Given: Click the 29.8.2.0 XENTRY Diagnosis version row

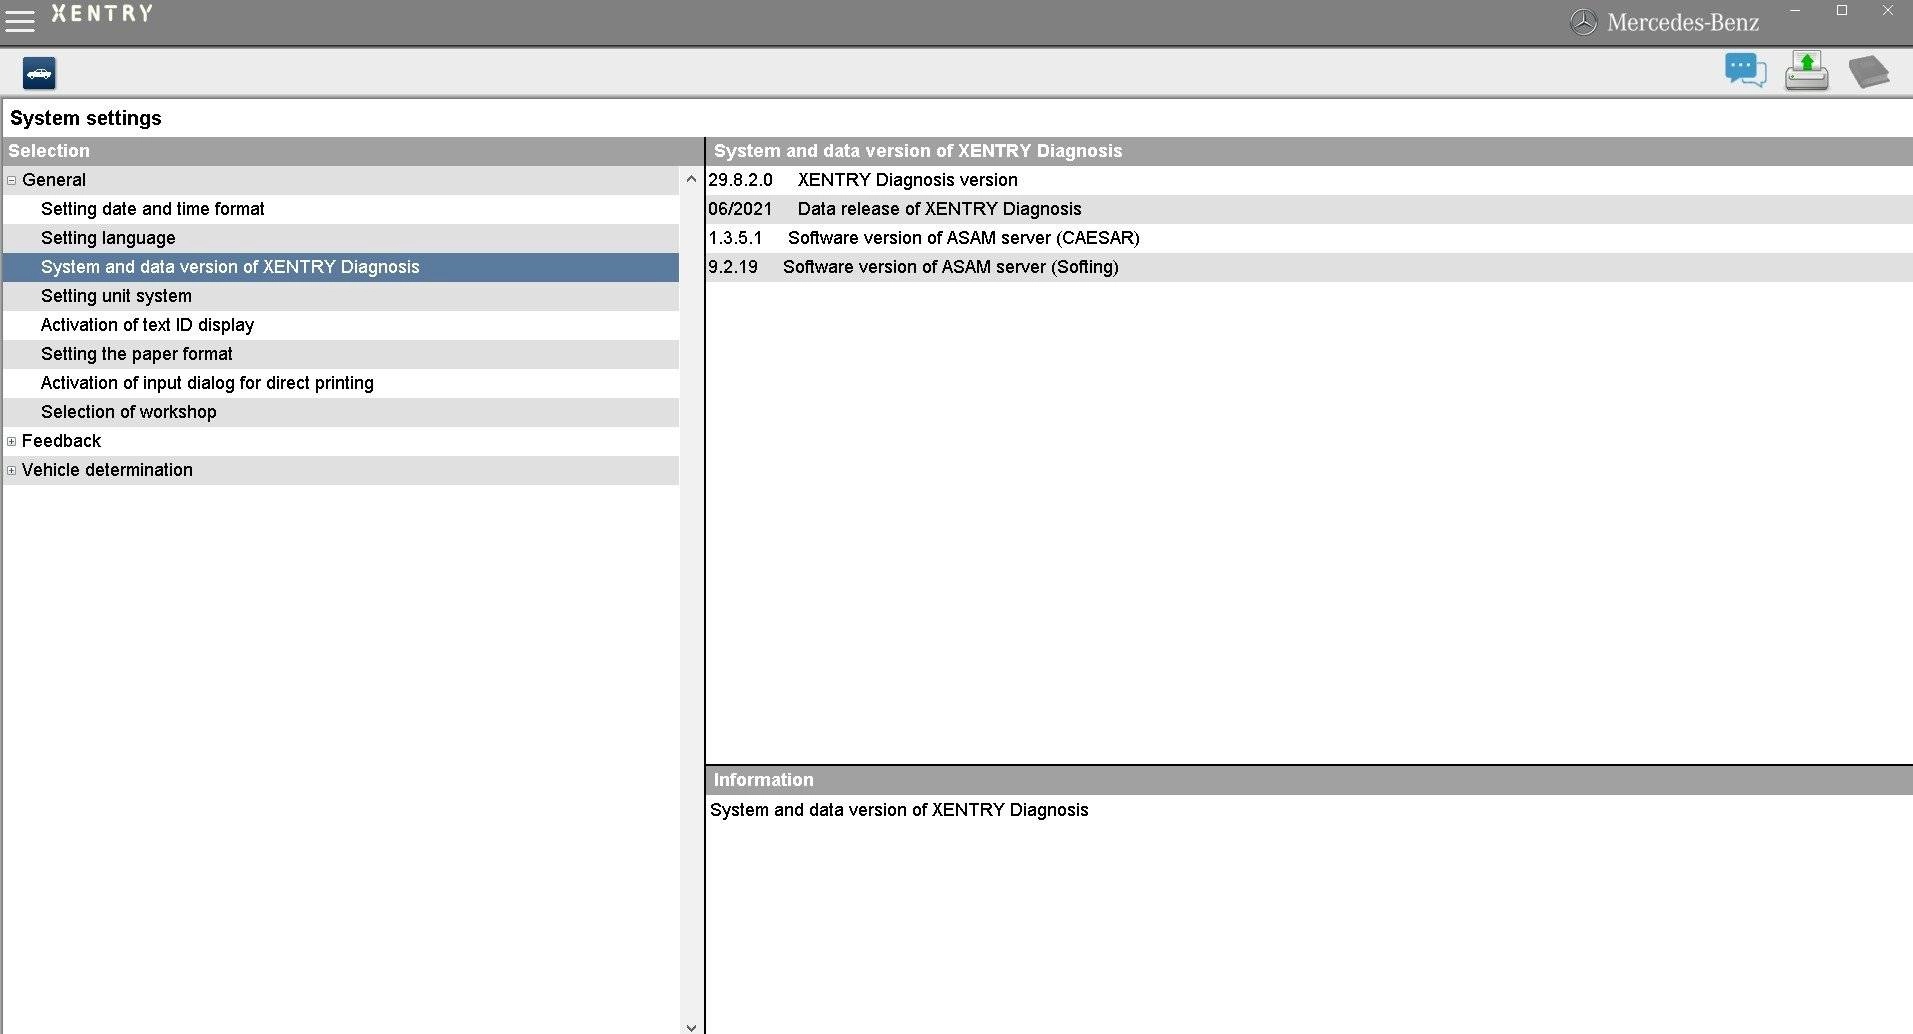Looking at the screenshot, I should click(x=1309, y=180).
